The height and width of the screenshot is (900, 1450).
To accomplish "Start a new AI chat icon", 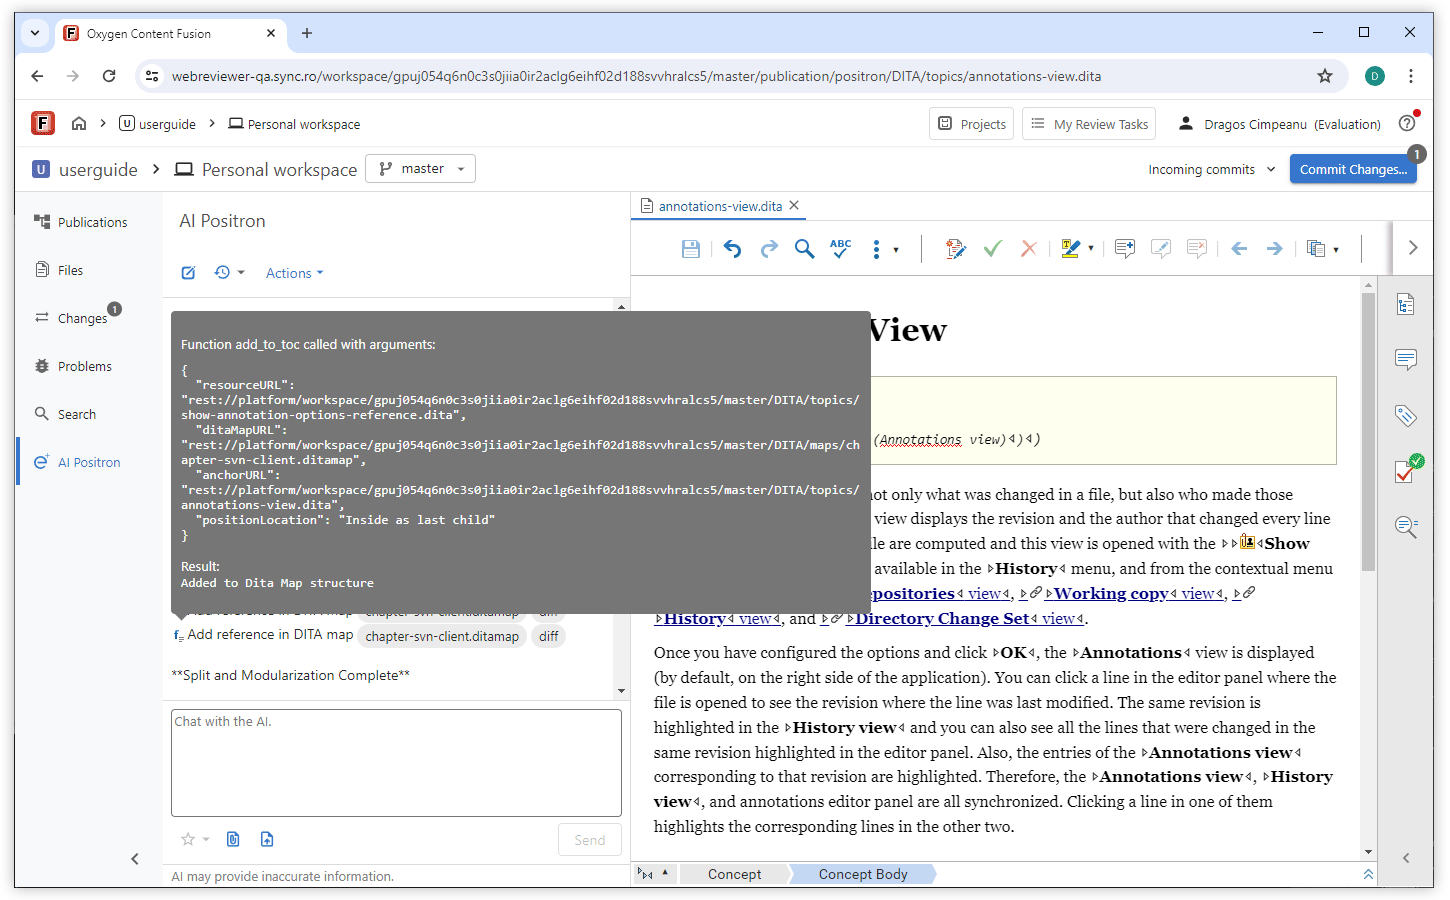I will (188, 273).
